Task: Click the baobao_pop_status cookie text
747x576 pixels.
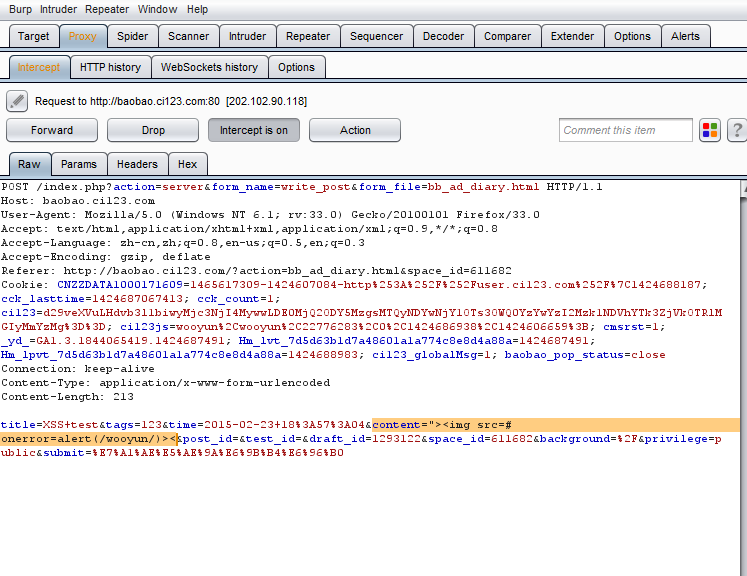Action: 585,355
